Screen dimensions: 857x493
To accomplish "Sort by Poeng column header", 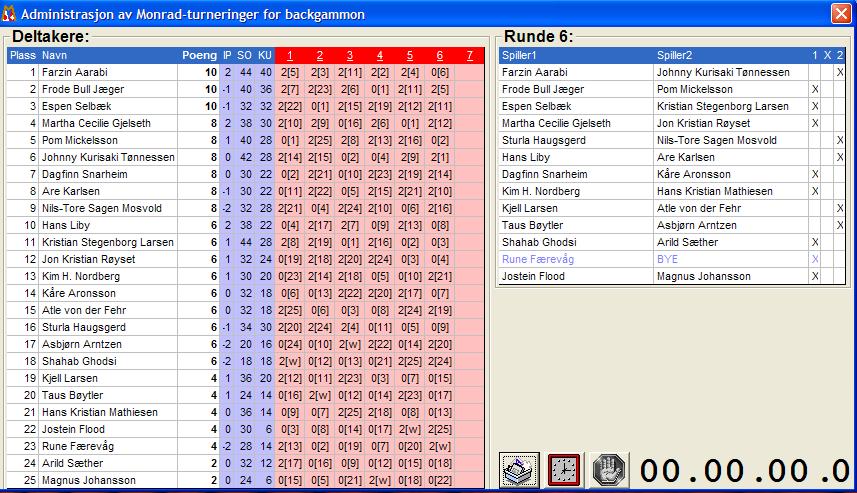I will (198, 55).
